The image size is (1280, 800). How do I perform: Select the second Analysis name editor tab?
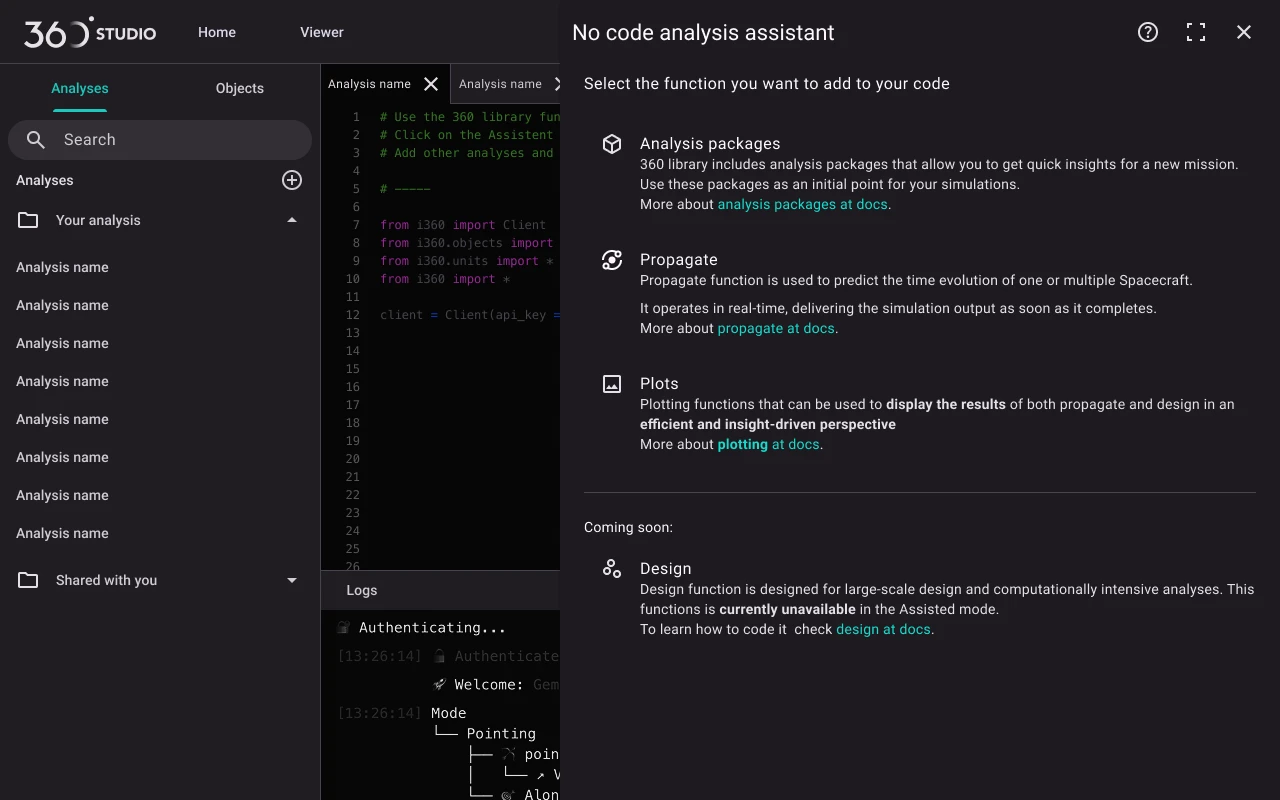coord(500,84)
